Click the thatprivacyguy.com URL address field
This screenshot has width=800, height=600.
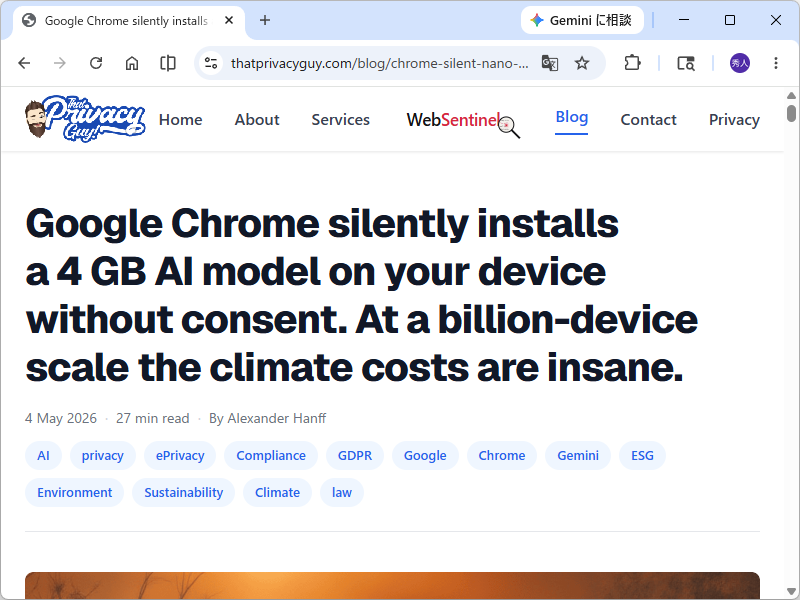[380, 63]
